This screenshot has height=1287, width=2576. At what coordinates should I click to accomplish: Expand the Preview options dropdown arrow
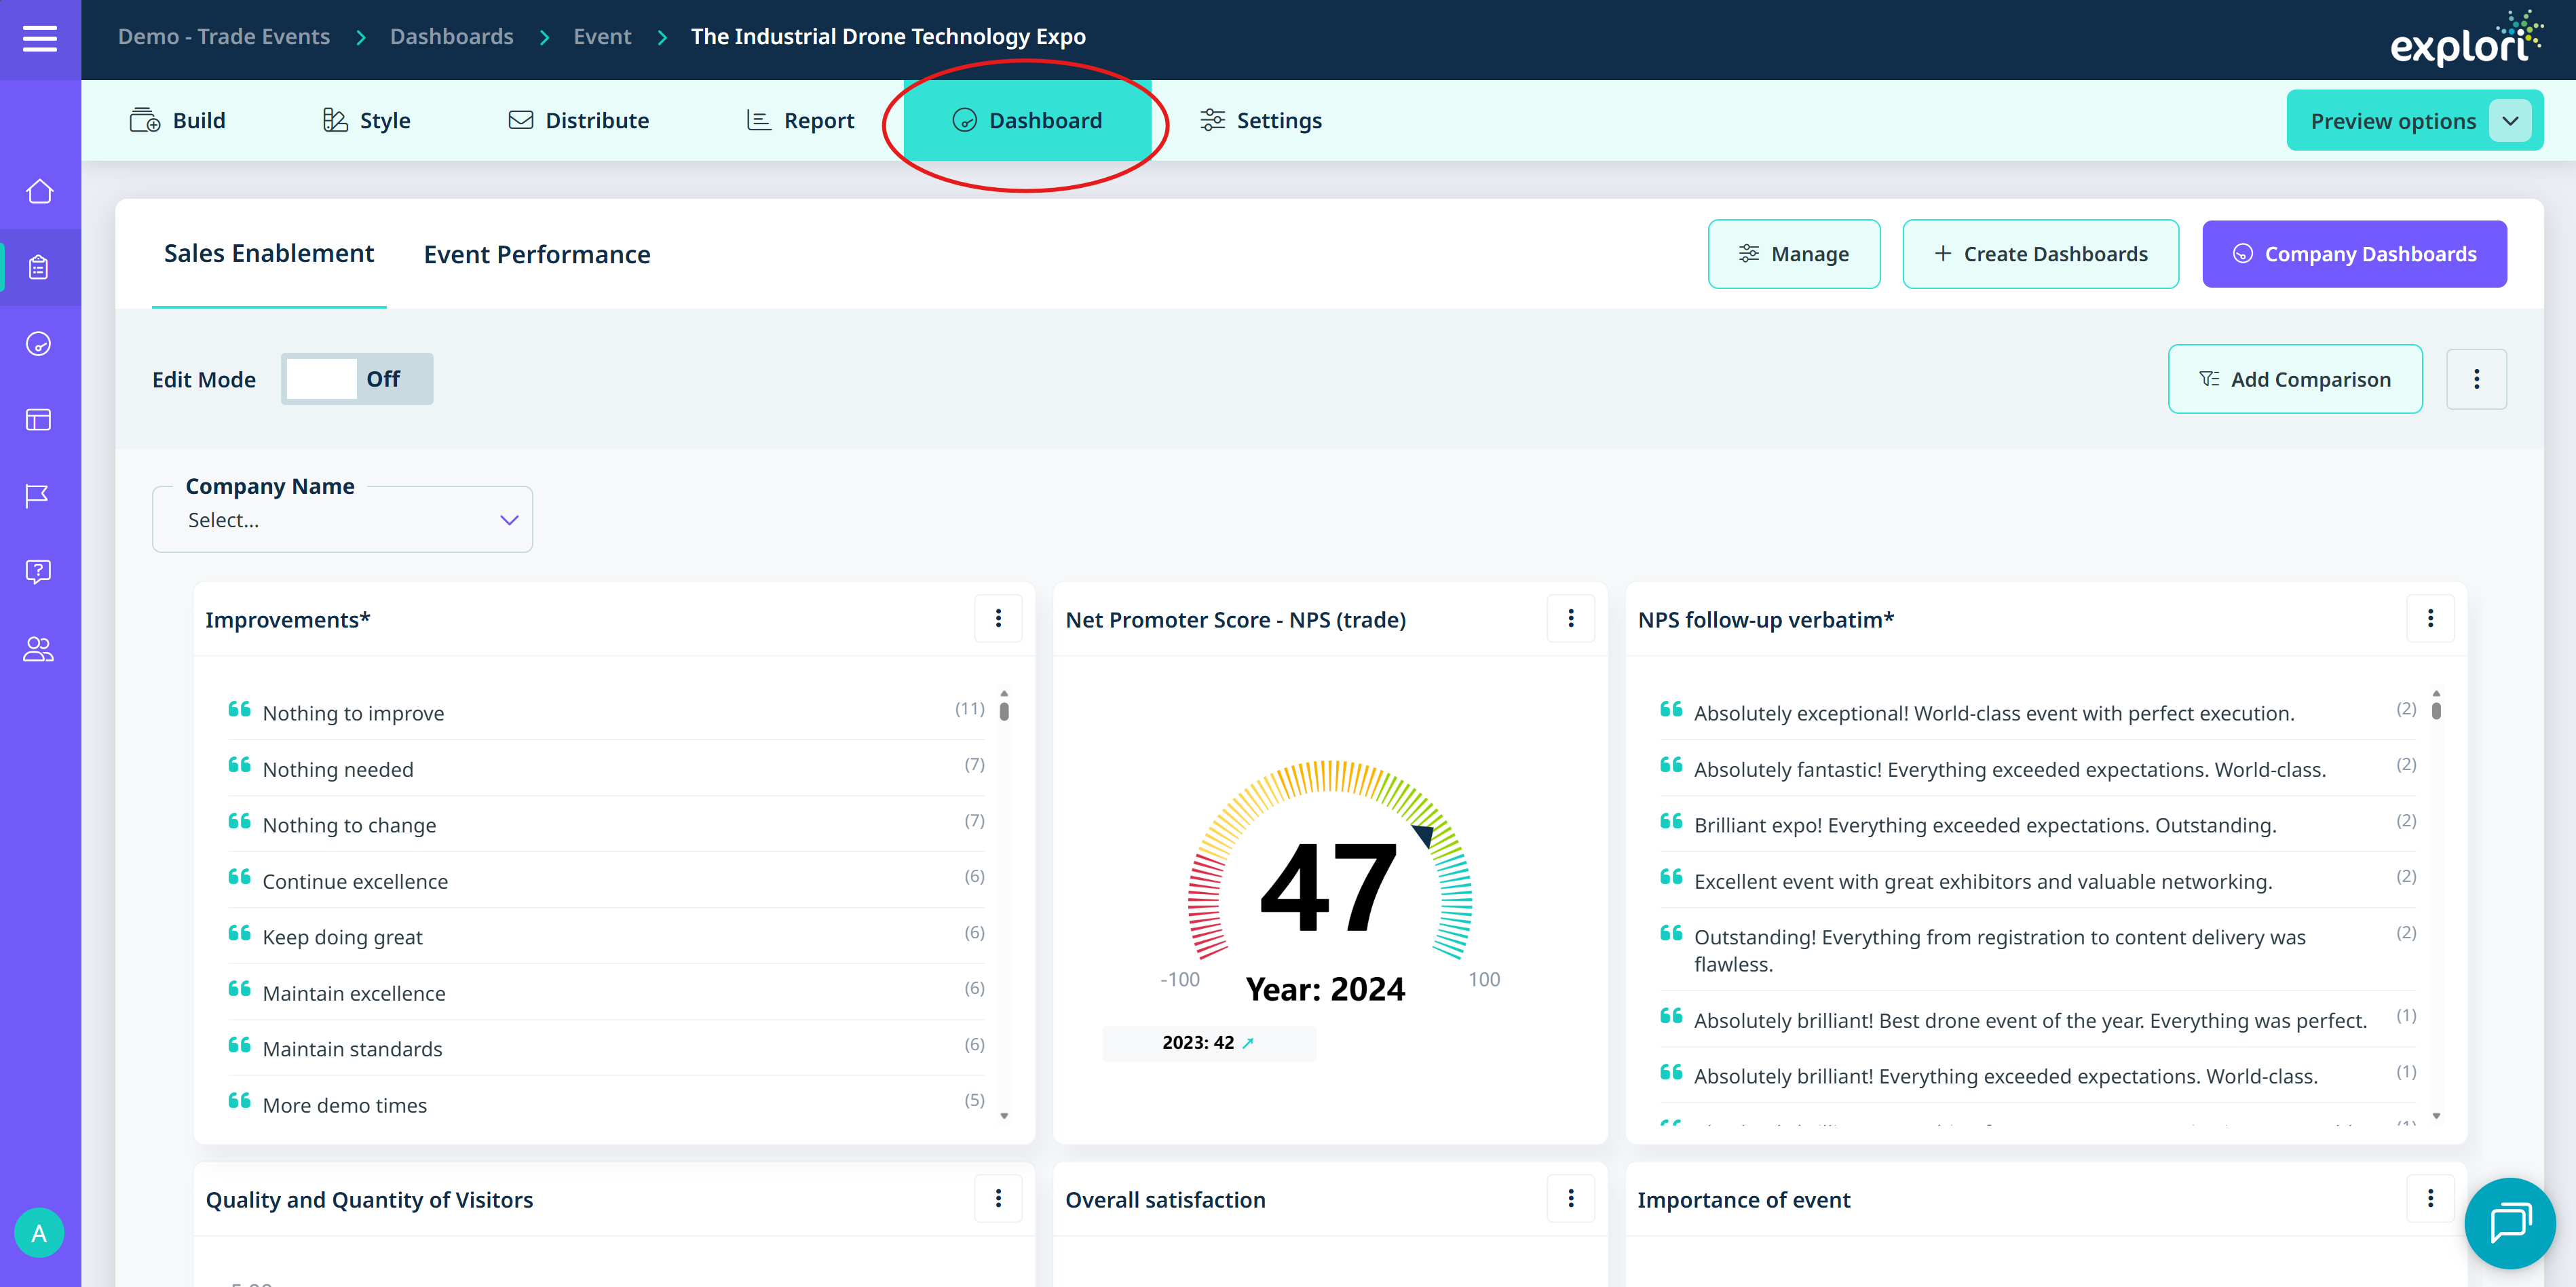click(x=2510, y=121)
